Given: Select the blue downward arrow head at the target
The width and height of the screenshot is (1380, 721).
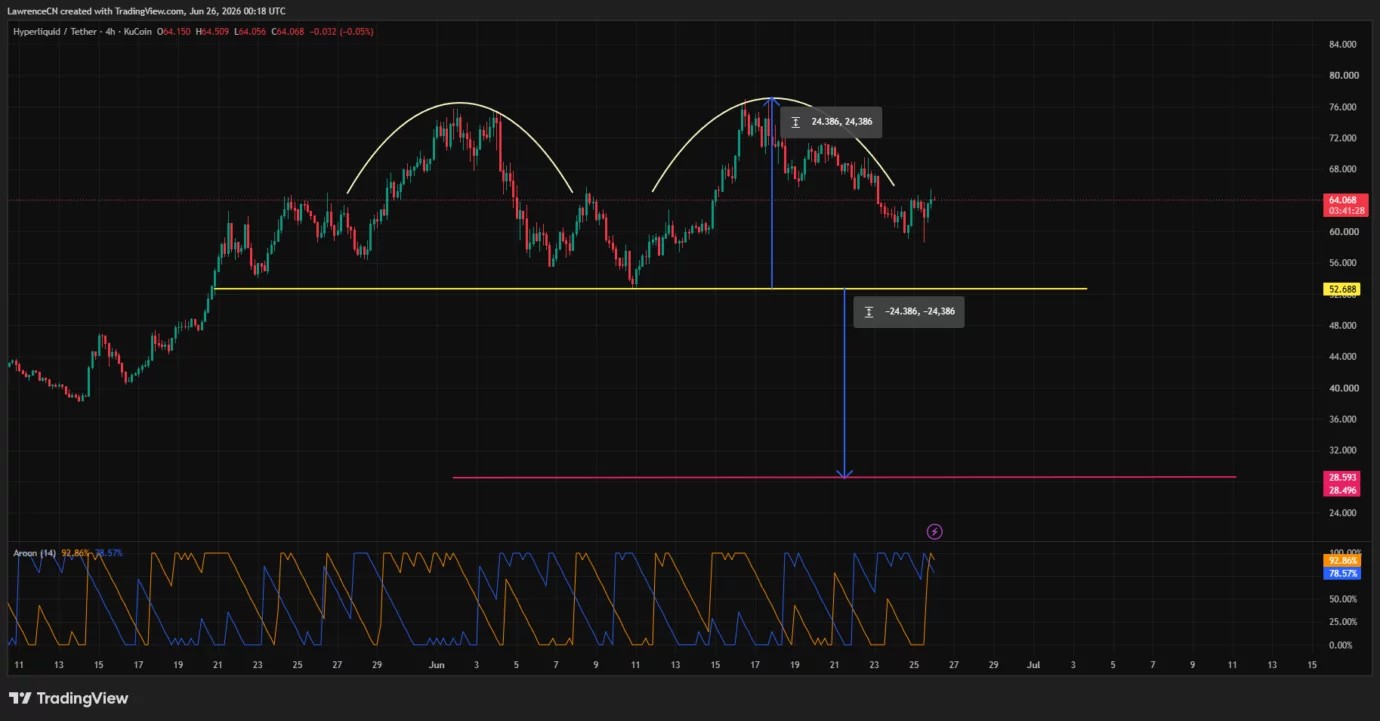Looking at the screenshot, I should 845,472.
